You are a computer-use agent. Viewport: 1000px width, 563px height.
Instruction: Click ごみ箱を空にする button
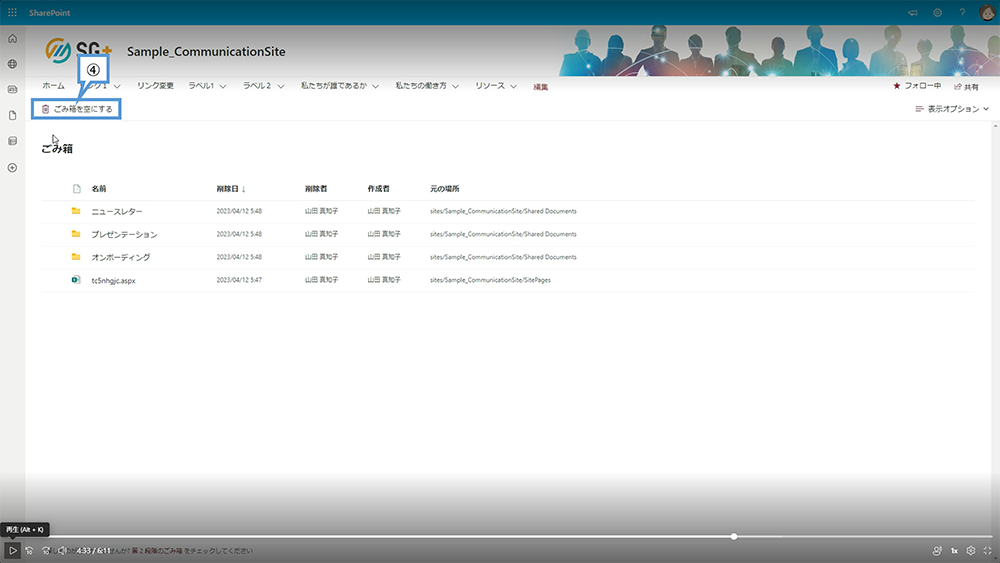point(77,109)
